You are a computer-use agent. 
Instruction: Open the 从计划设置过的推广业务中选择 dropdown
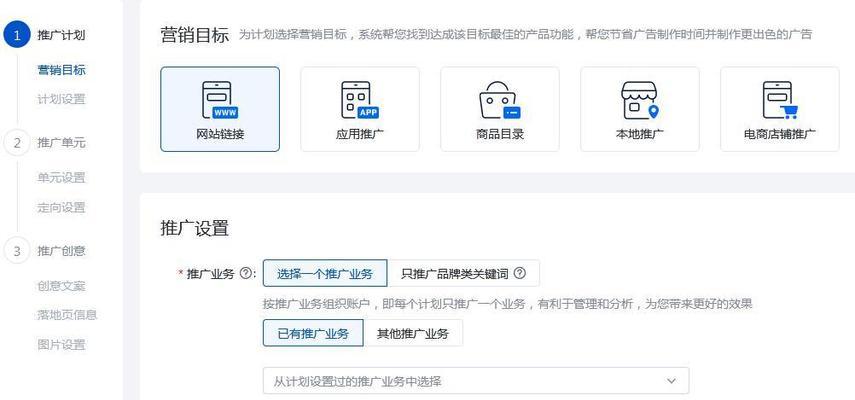tap(476, 381)
